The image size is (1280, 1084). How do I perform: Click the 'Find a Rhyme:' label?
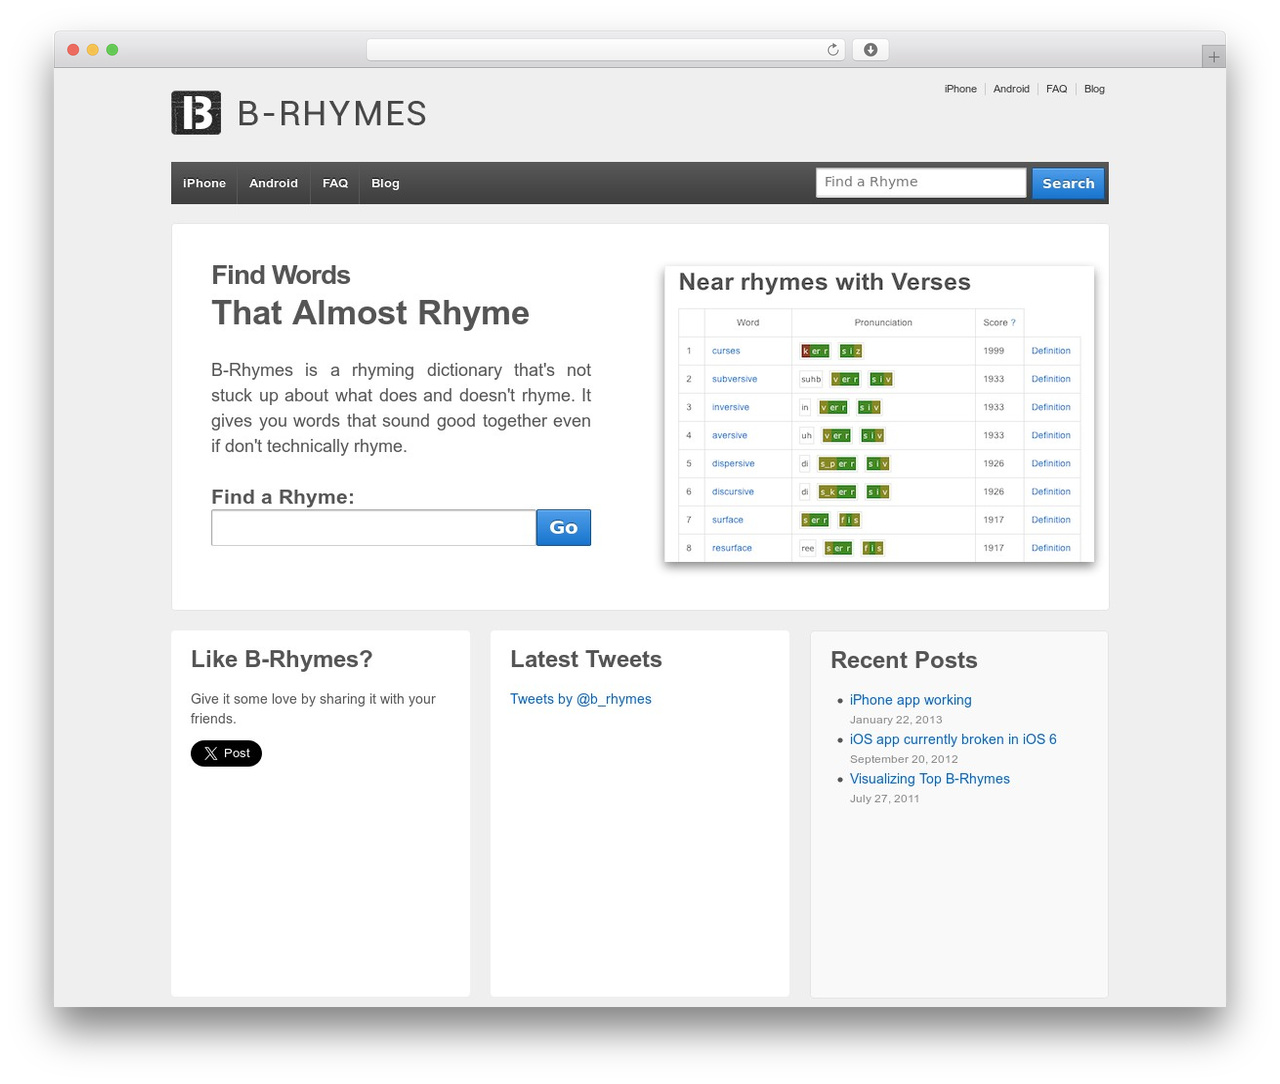(x=283, y=497)
